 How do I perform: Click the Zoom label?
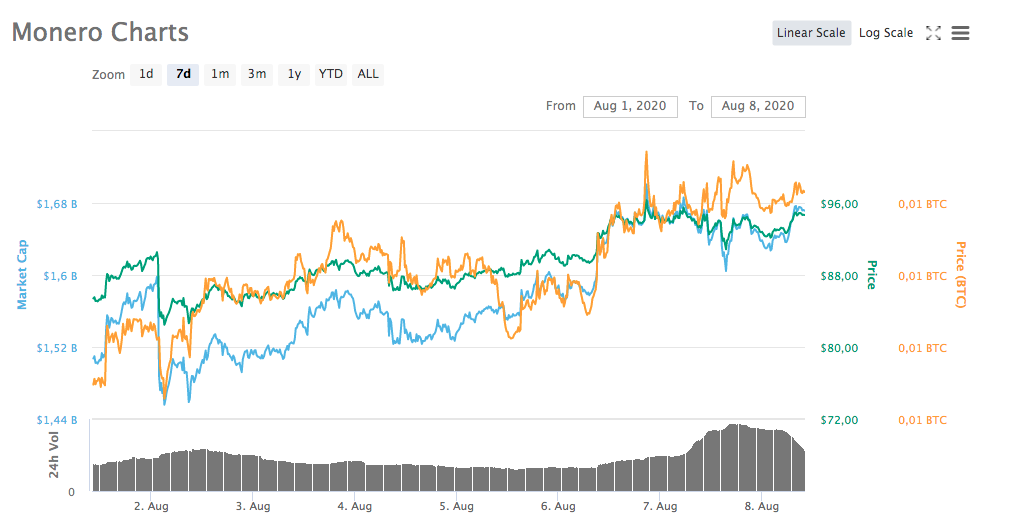coord(108,75)
